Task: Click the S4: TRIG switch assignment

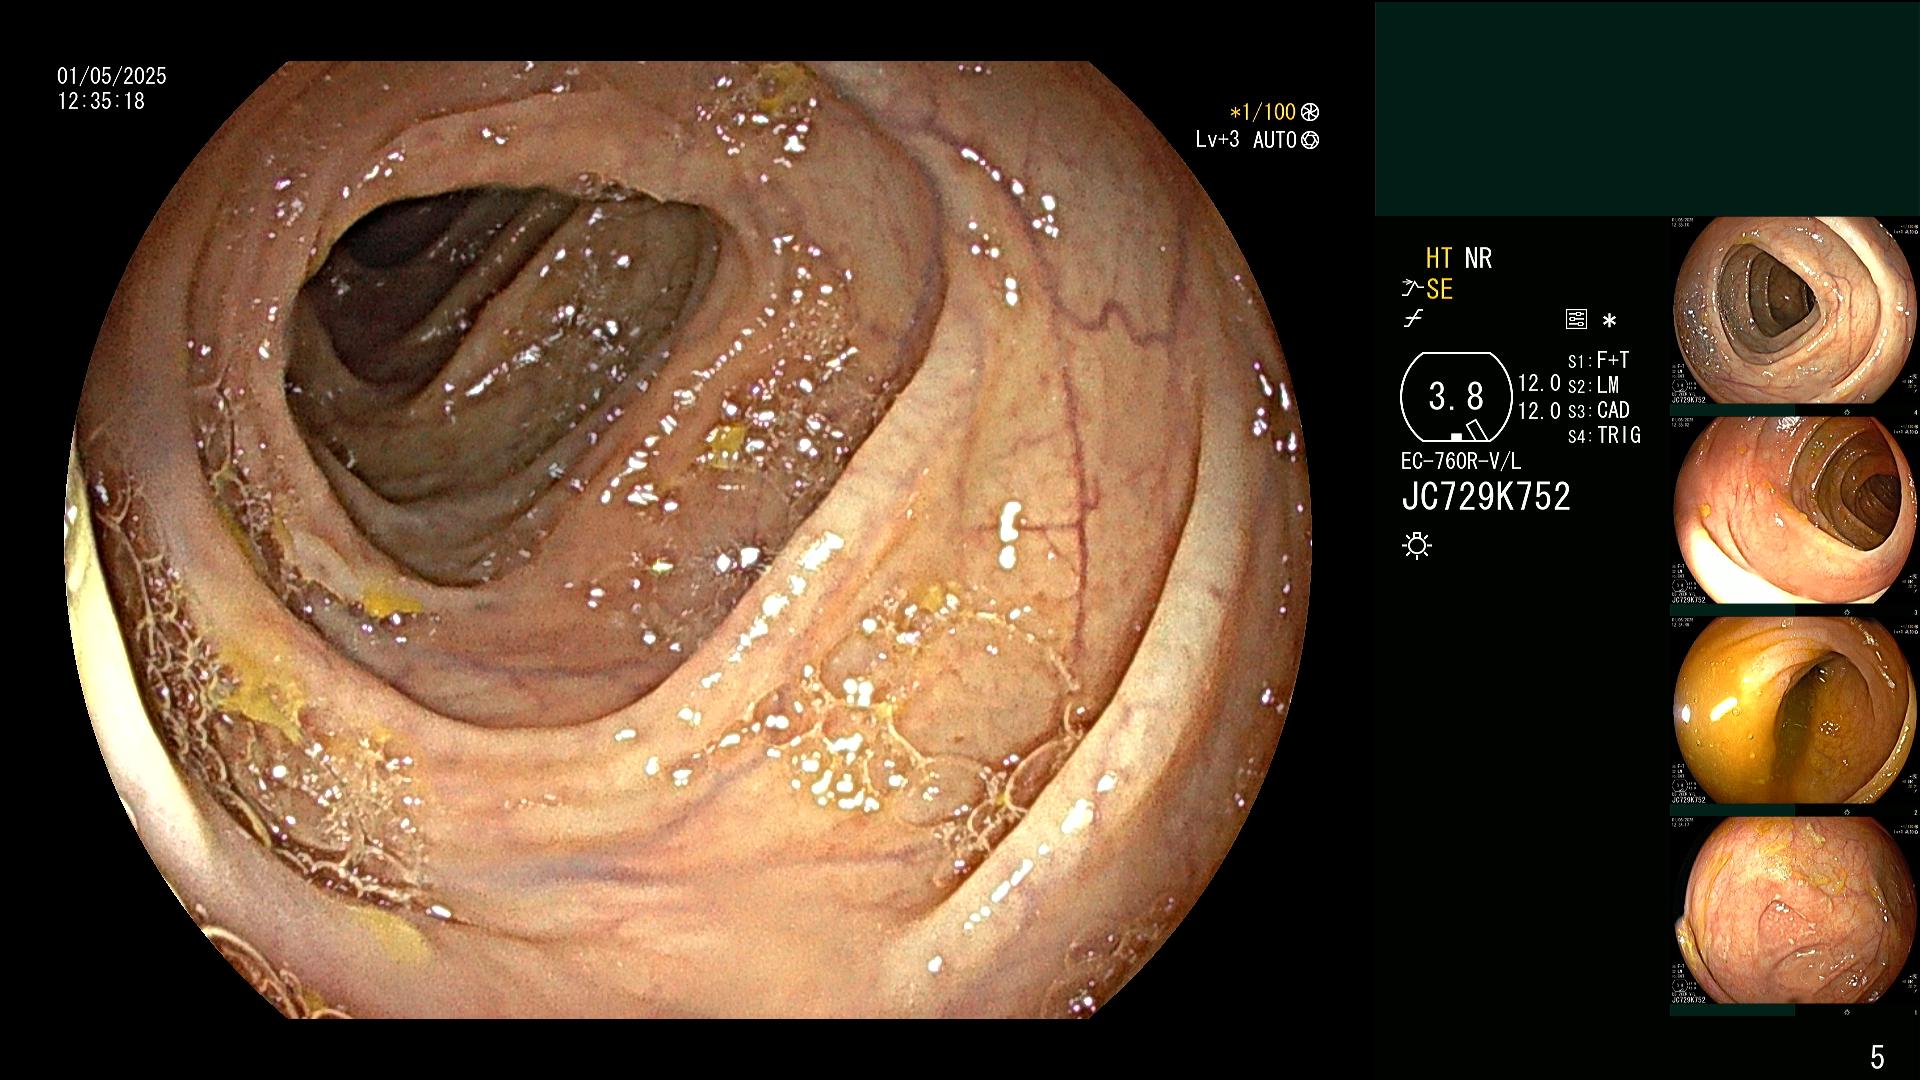Action: pyautogui.click(x=1604, y=435)
